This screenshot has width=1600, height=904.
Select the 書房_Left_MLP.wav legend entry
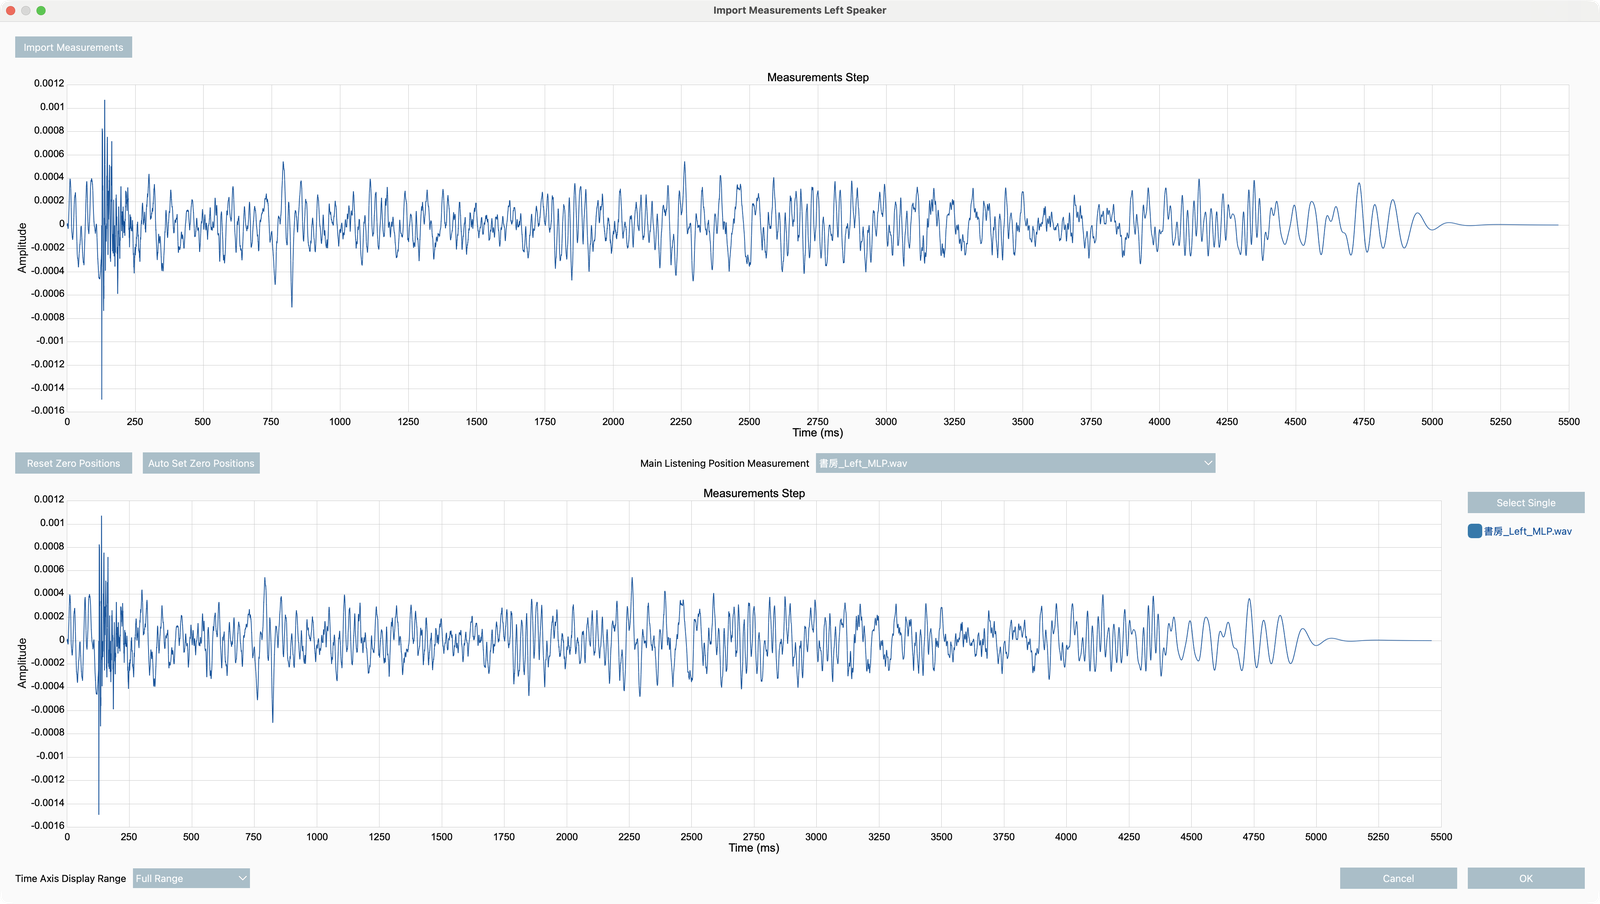pyautogui.click(x=1527, y=531)
